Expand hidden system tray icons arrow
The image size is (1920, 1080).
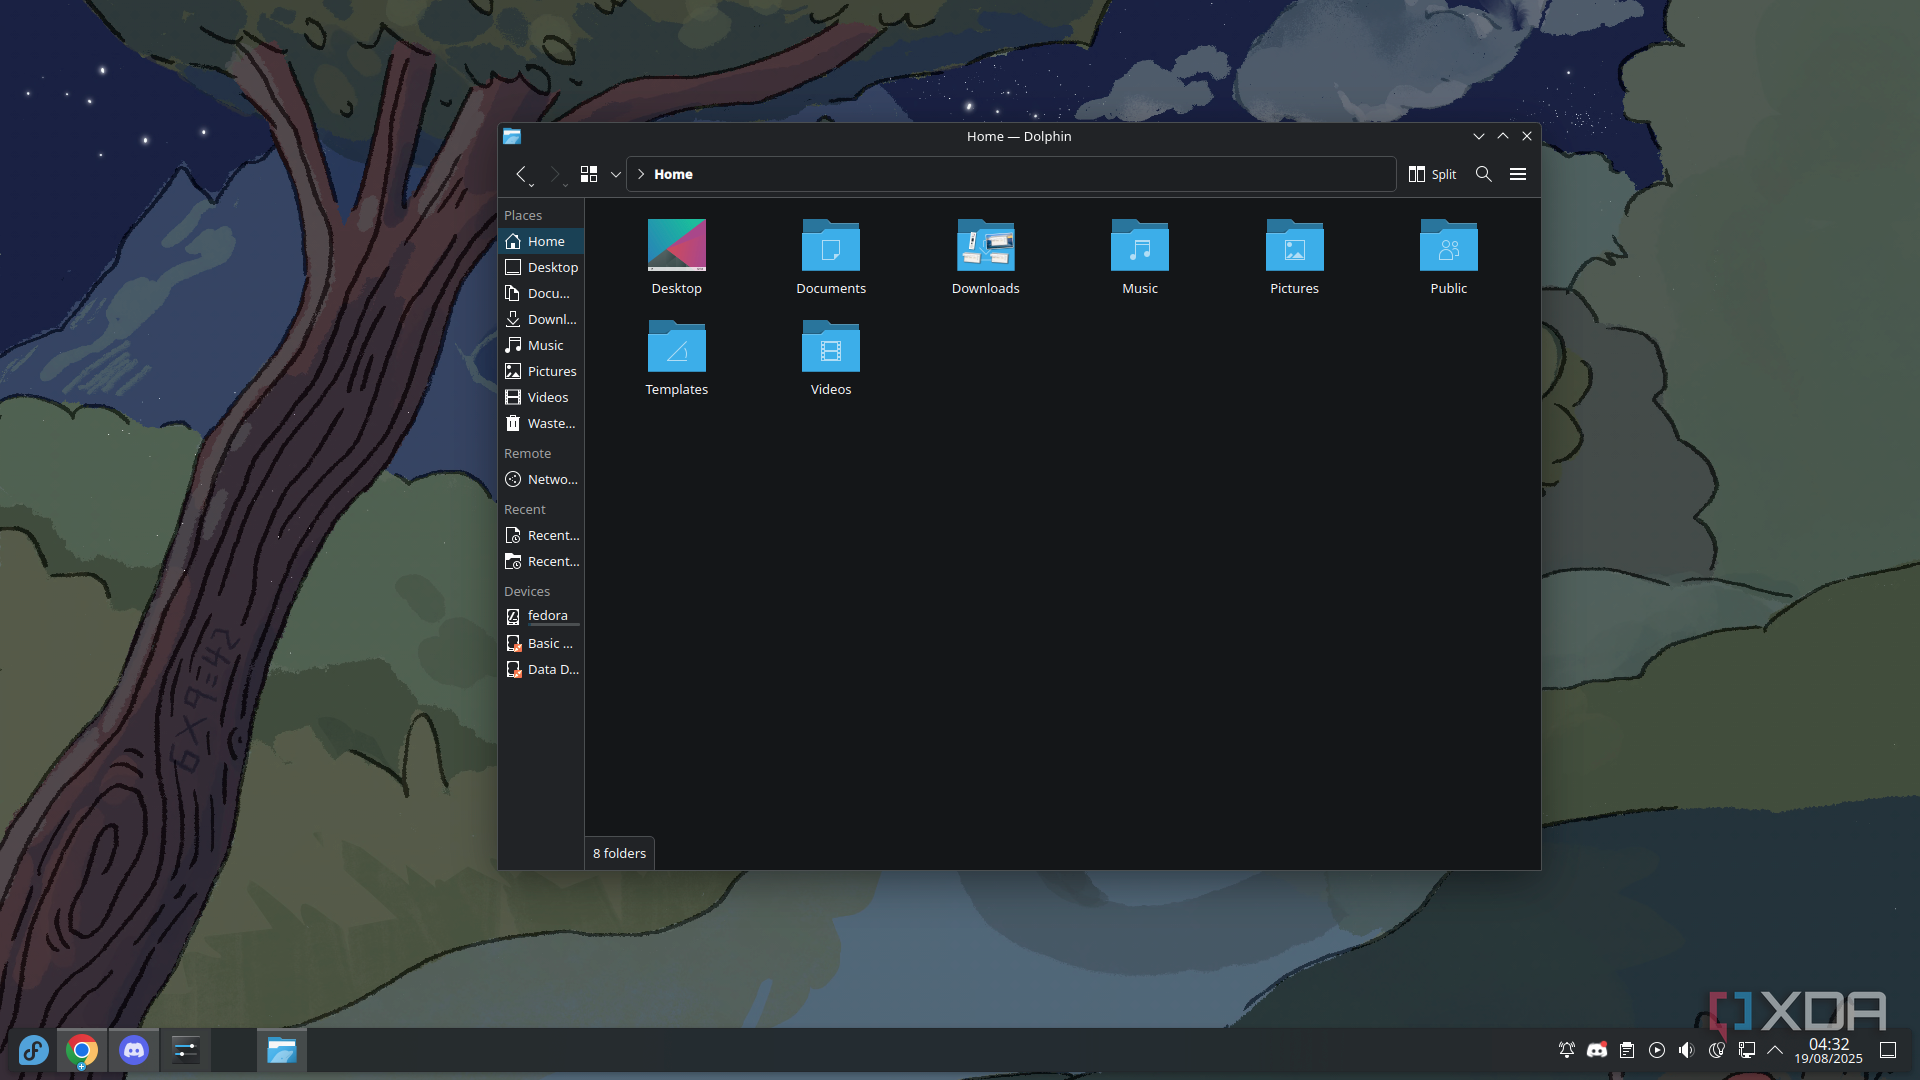(x=1775, y=1050)
